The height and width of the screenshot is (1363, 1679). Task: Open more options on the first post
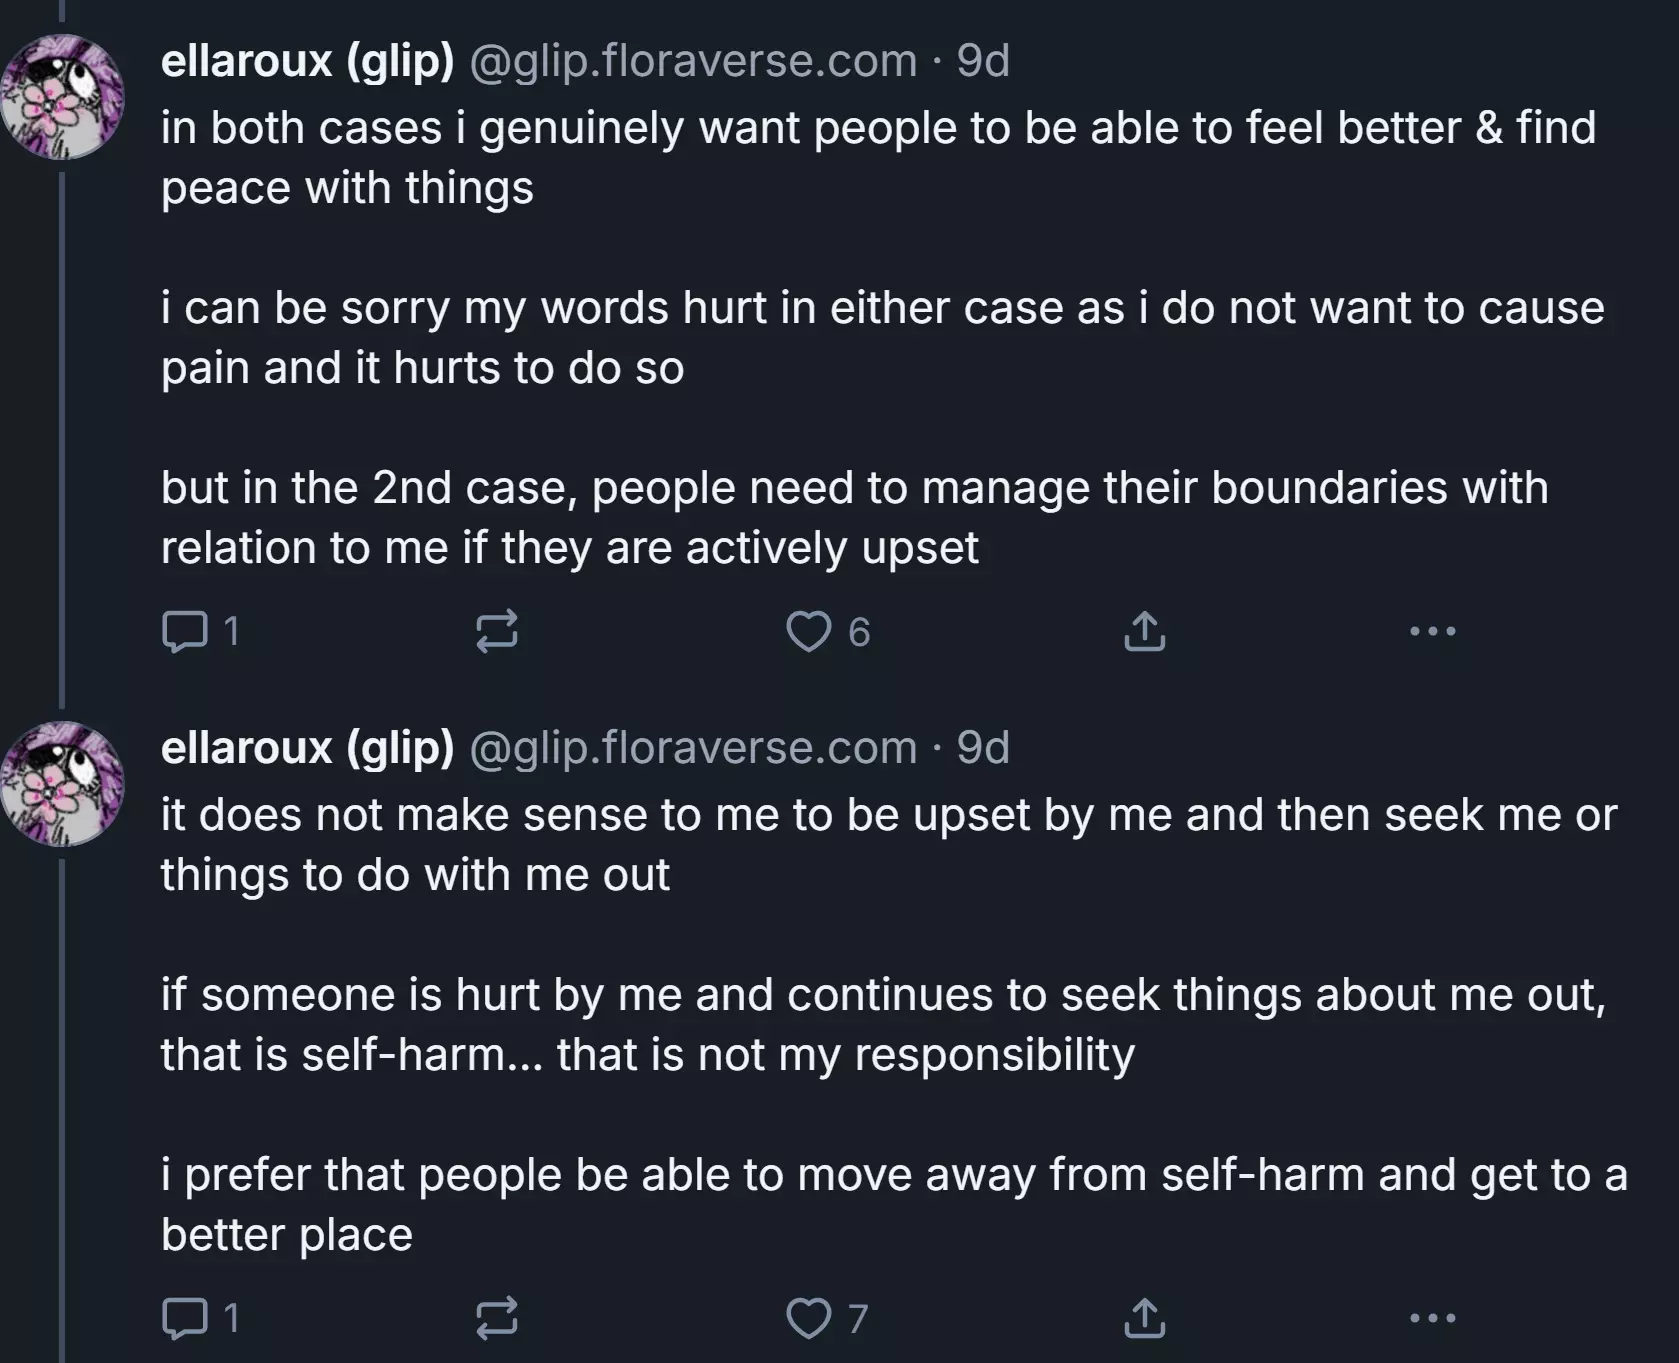coord(1432,631)
